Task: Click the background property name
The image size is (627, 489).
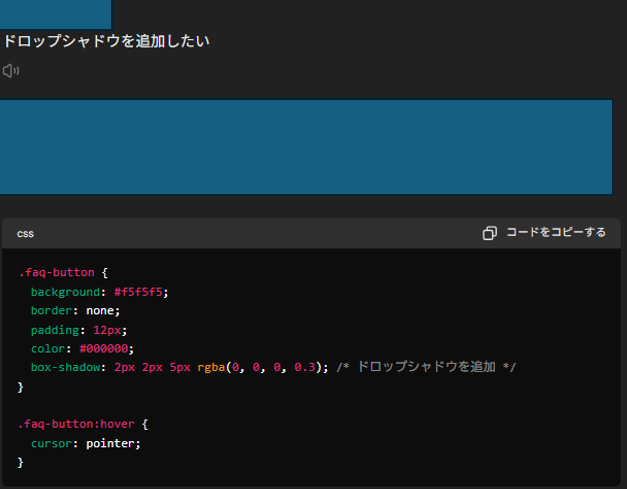Action: click(x=66, y=292)
